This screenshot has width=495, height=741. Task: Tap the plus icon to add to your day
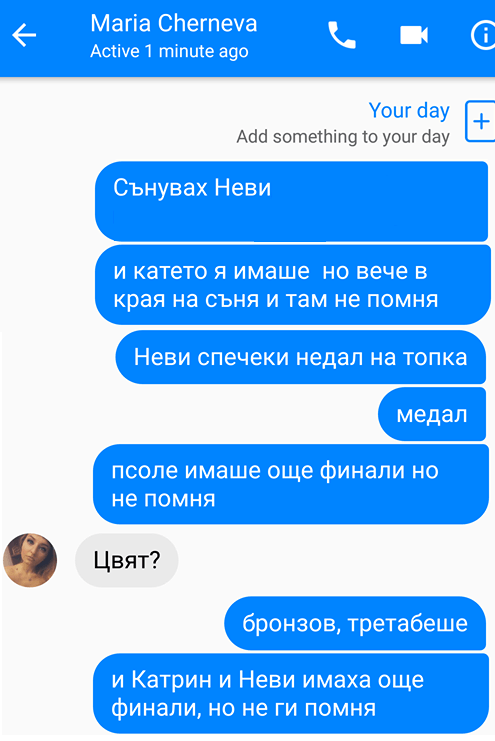tap(480, 121)
